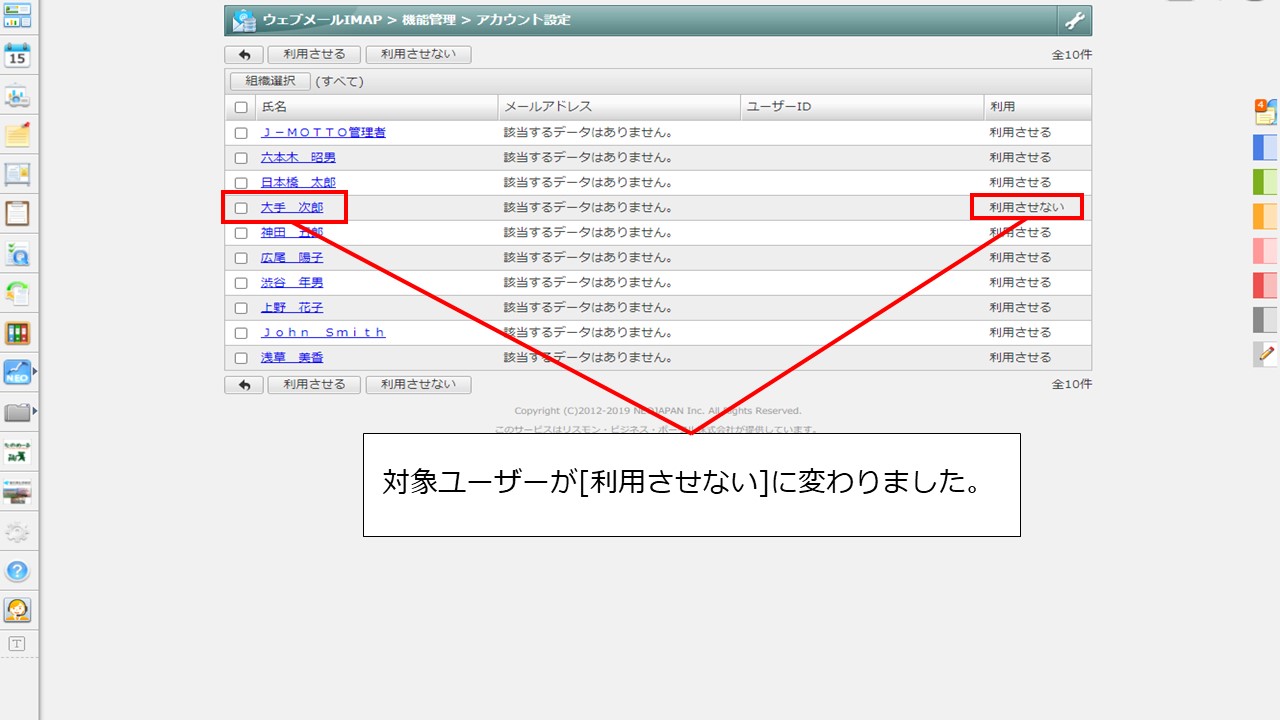Open the yellow memo note sidebar icon

pyautogui.click(x=18, y=135)
